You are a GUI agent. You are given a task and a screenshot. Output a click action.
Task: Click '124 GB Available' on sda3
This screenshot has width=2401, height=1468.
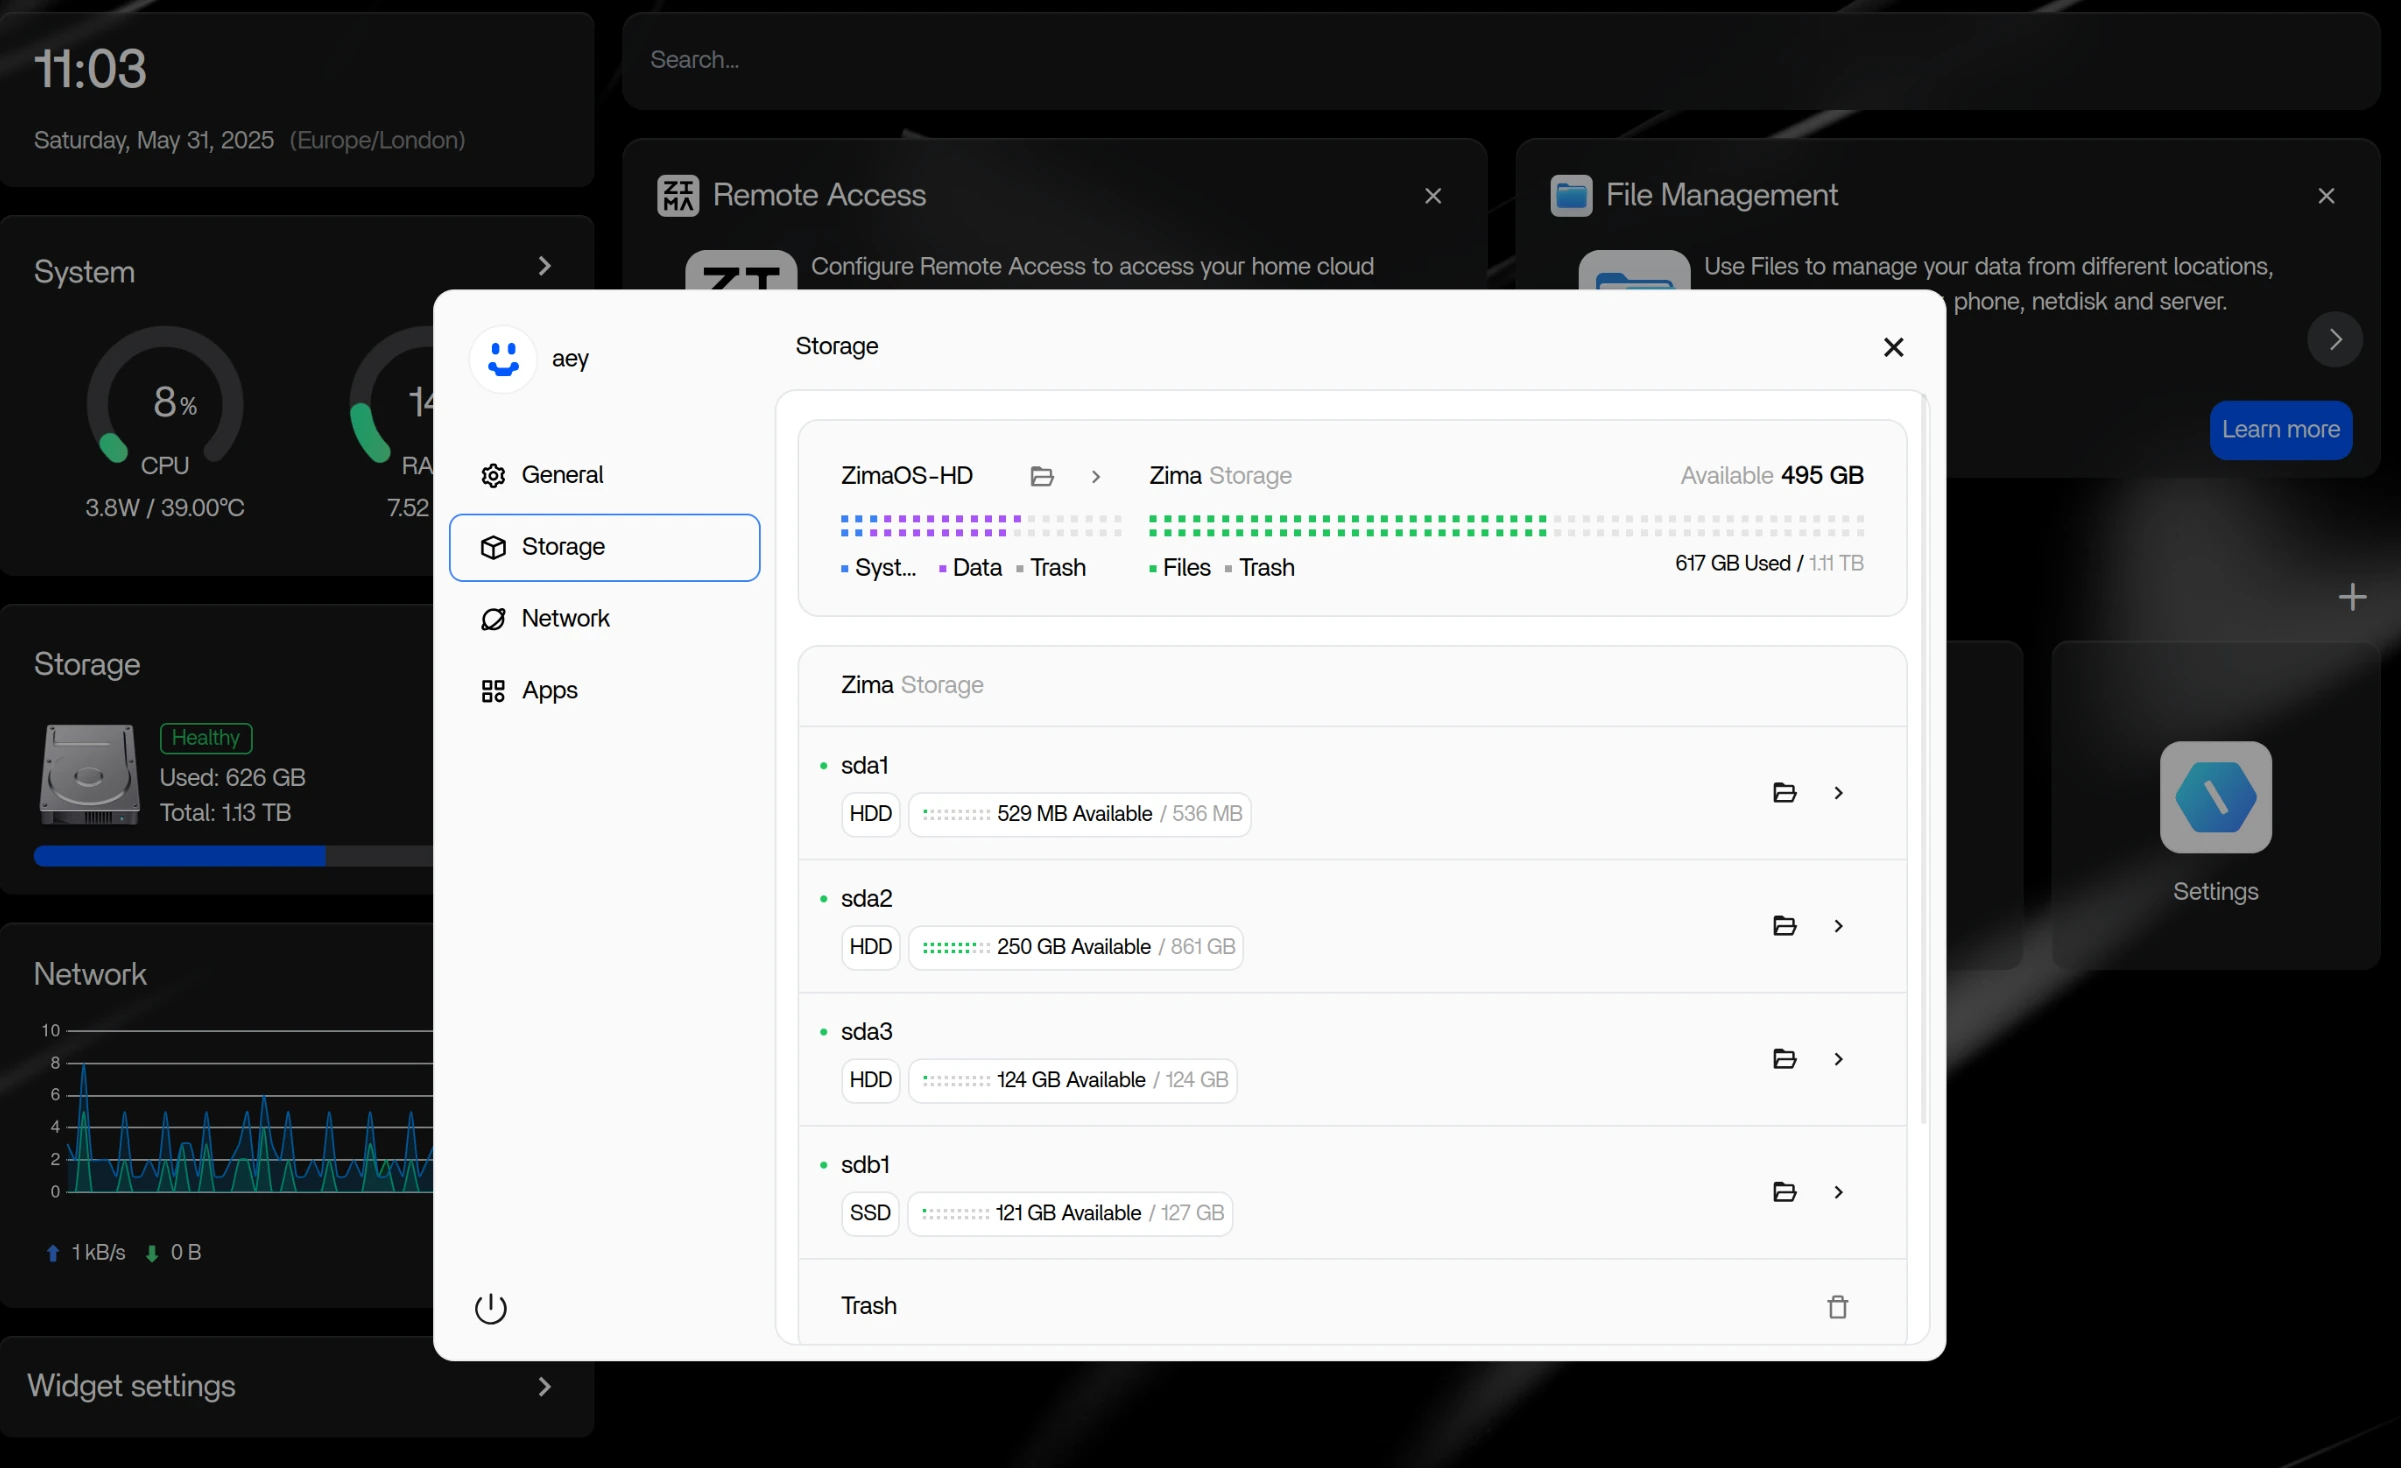[1071, 1080]
